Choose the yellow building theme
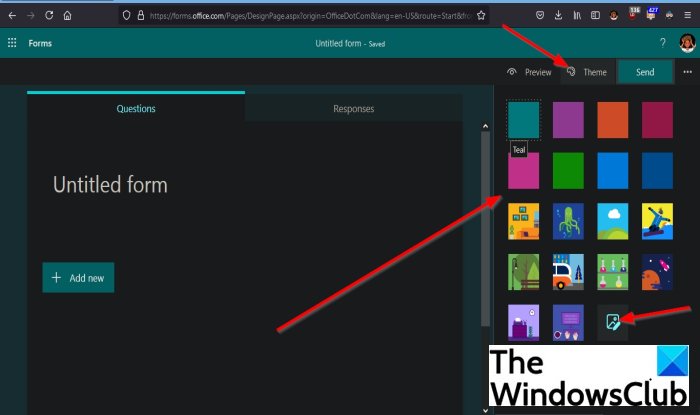 point(523,221)
